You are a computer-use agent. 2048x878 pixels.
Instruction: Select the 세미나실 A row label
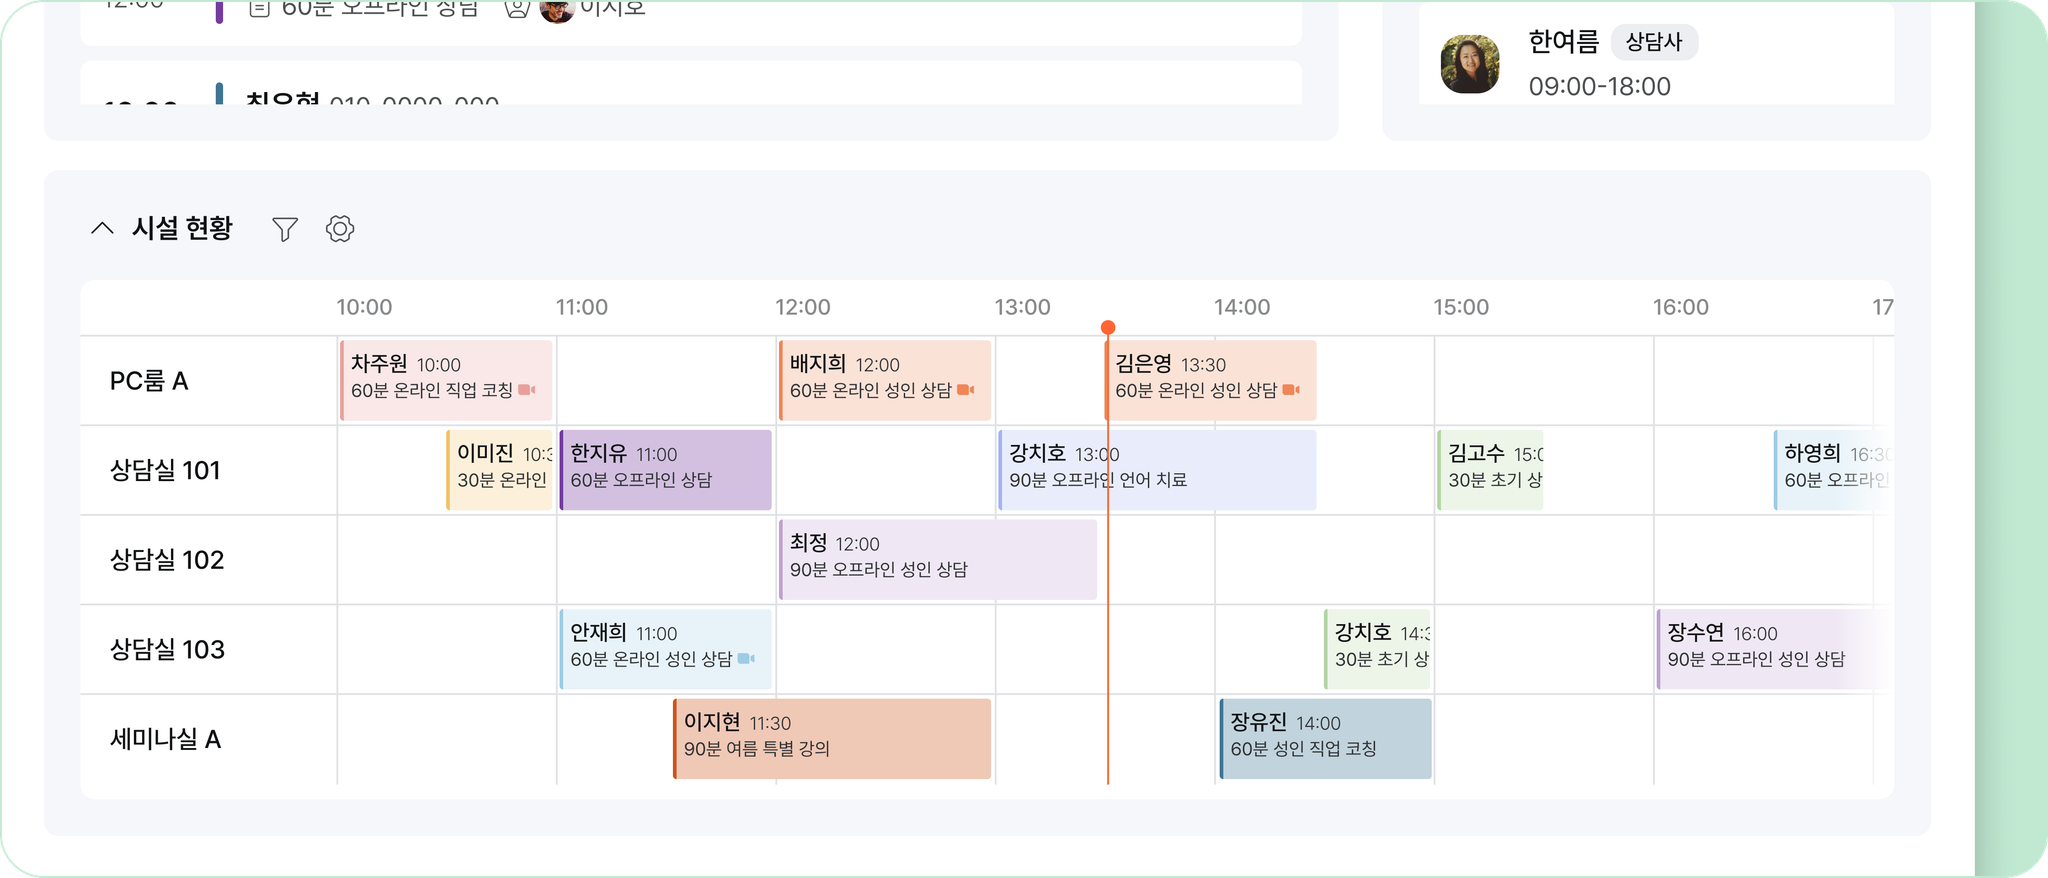click(x=165, y=739)
